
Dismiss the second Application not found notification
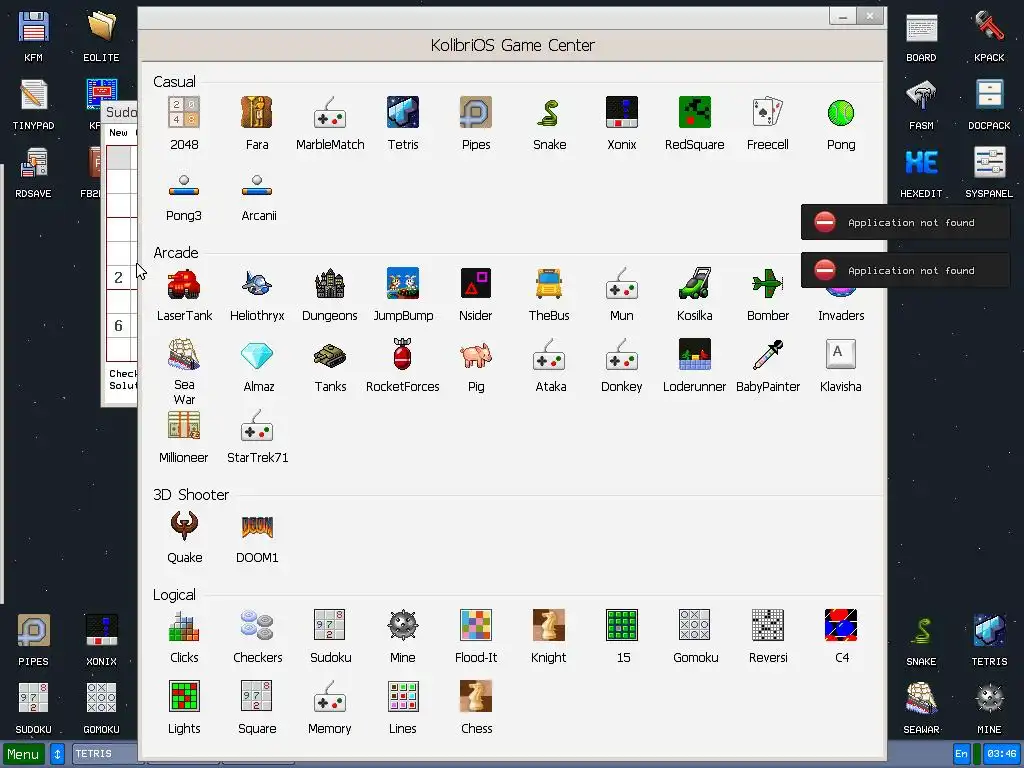click(x=905, y=270)
